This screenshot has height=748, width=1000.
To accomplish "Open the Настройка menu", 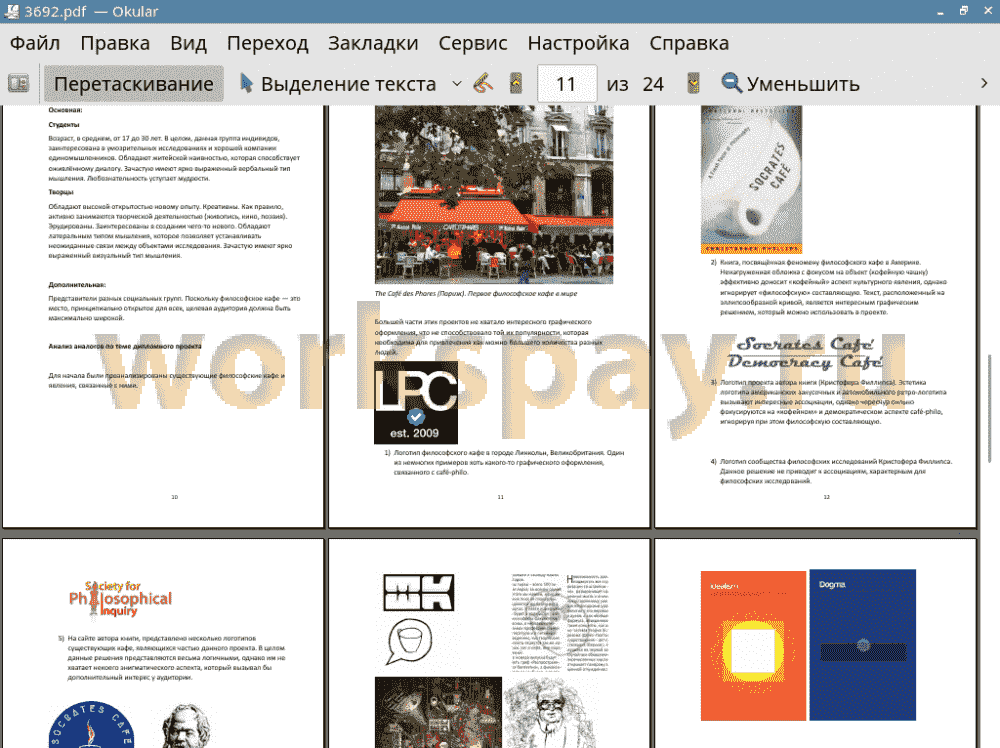I will 578,43.
